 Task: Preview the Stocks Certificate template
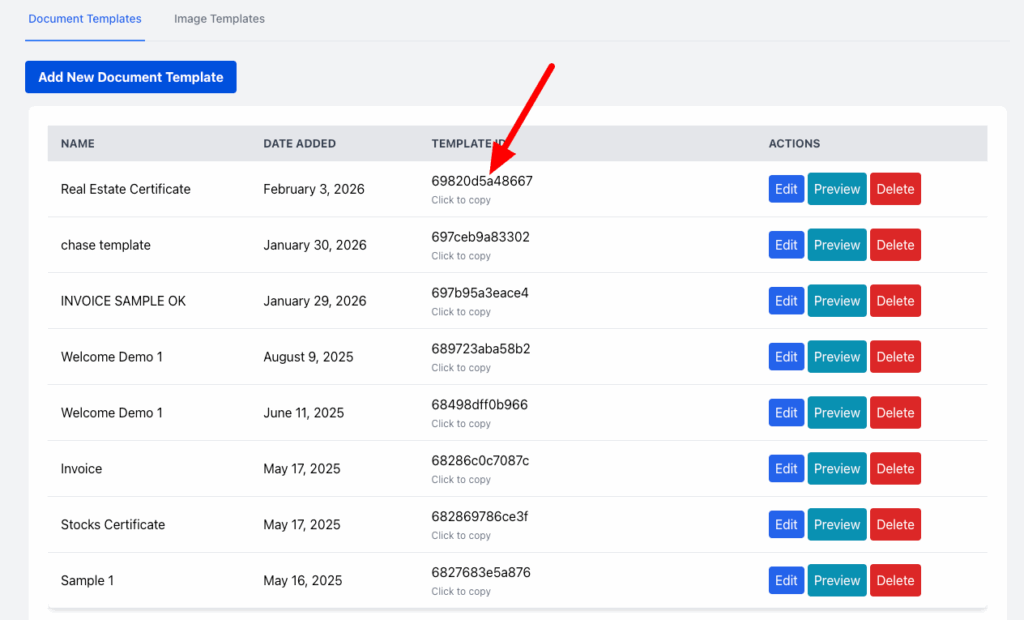(836, 524)
